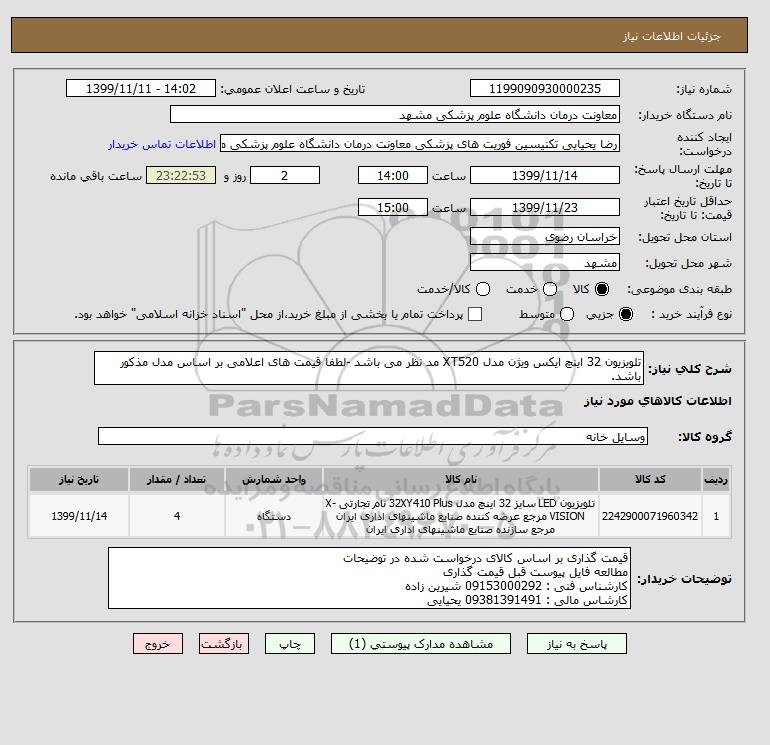Screen dimensions: 770x745
Task: Tick the Islamic treasury bonds payment checkbox
Action: coord(475,314)
